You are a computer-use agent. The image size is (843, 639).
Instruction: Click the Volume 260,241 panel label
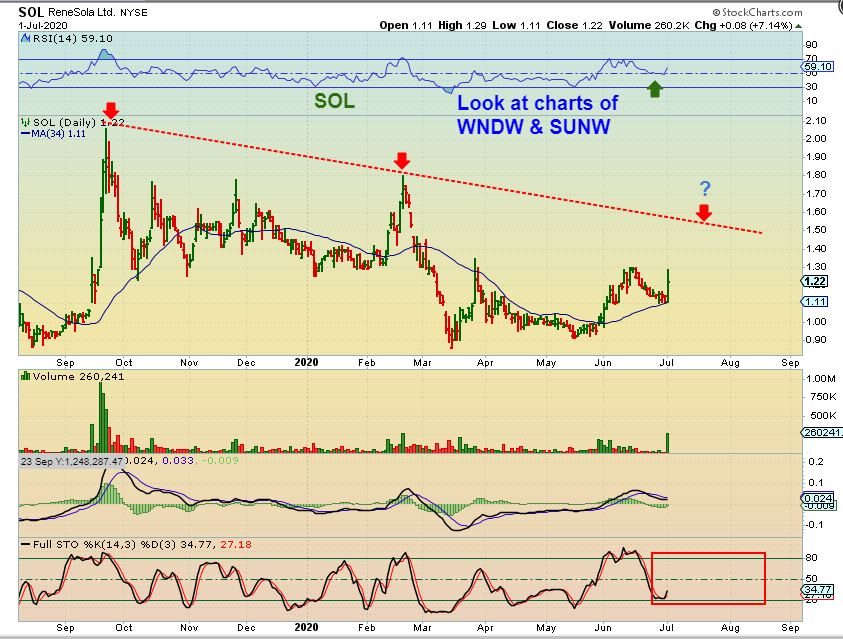click(78, 376)
